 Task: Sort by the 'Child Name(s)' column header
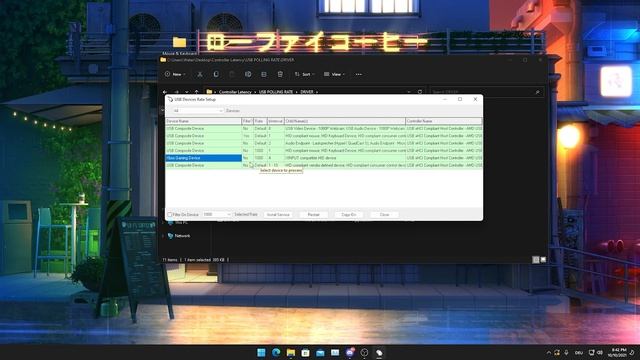click(x=345, y=121)
